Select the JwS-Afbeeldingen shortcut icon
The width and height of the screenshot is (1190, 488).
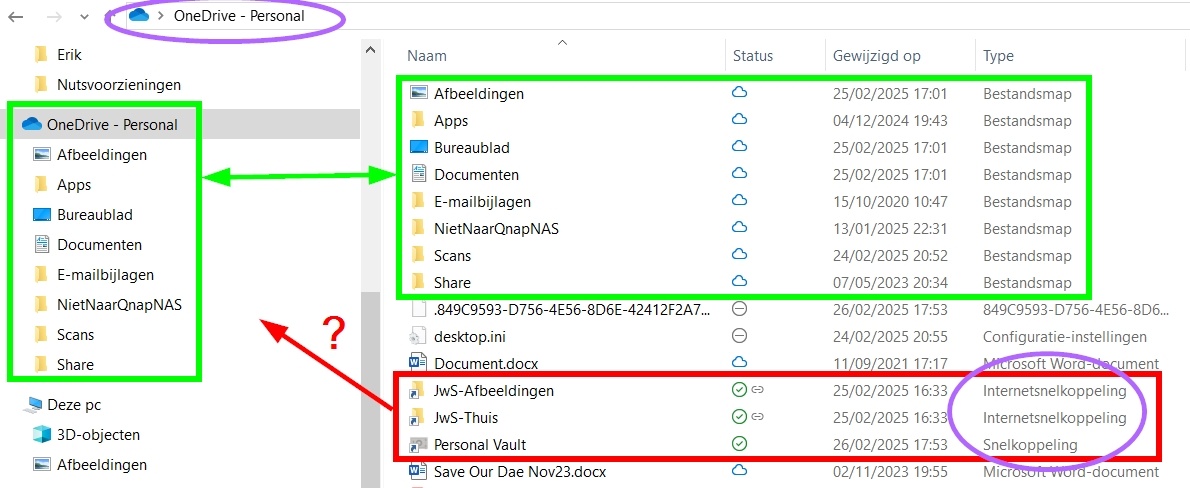pyautogui.click(x=417, y=391)
